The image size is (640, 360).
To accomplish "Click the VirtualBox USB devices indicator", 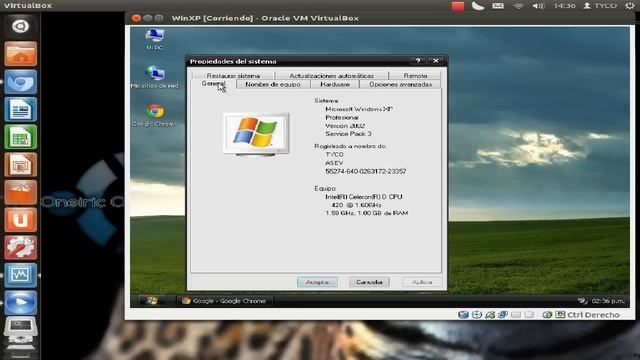I will [490, 315].
